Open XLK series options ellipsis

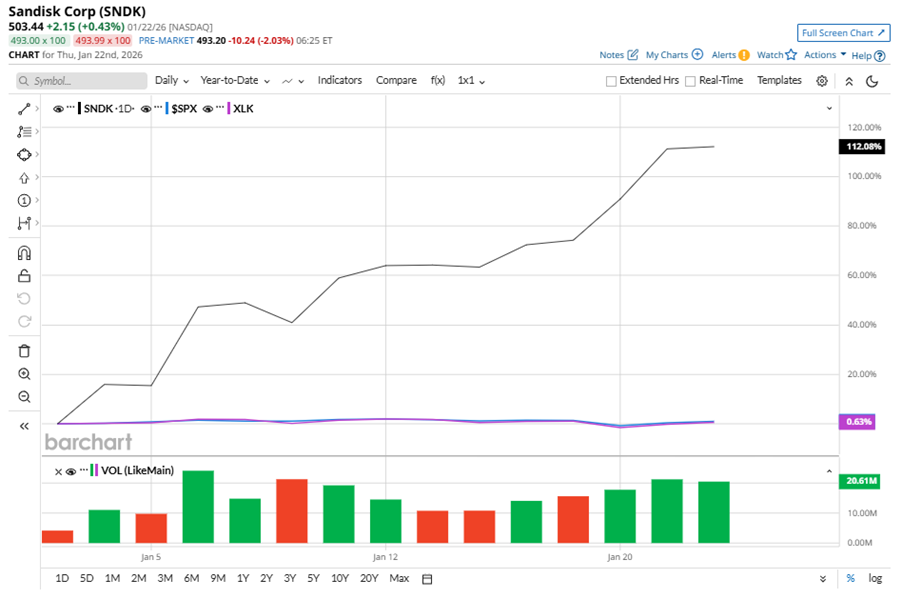point(220,108)
